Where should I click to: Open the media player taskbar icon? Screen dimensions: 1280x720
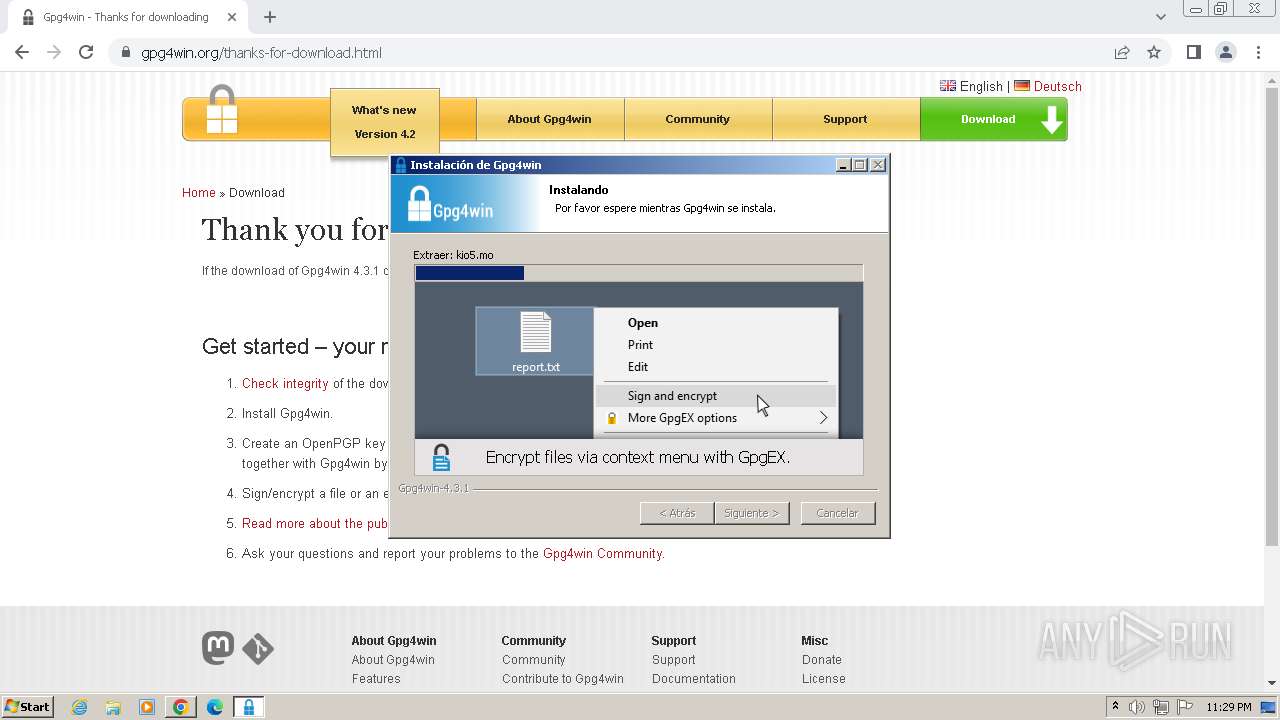[147, 707]
